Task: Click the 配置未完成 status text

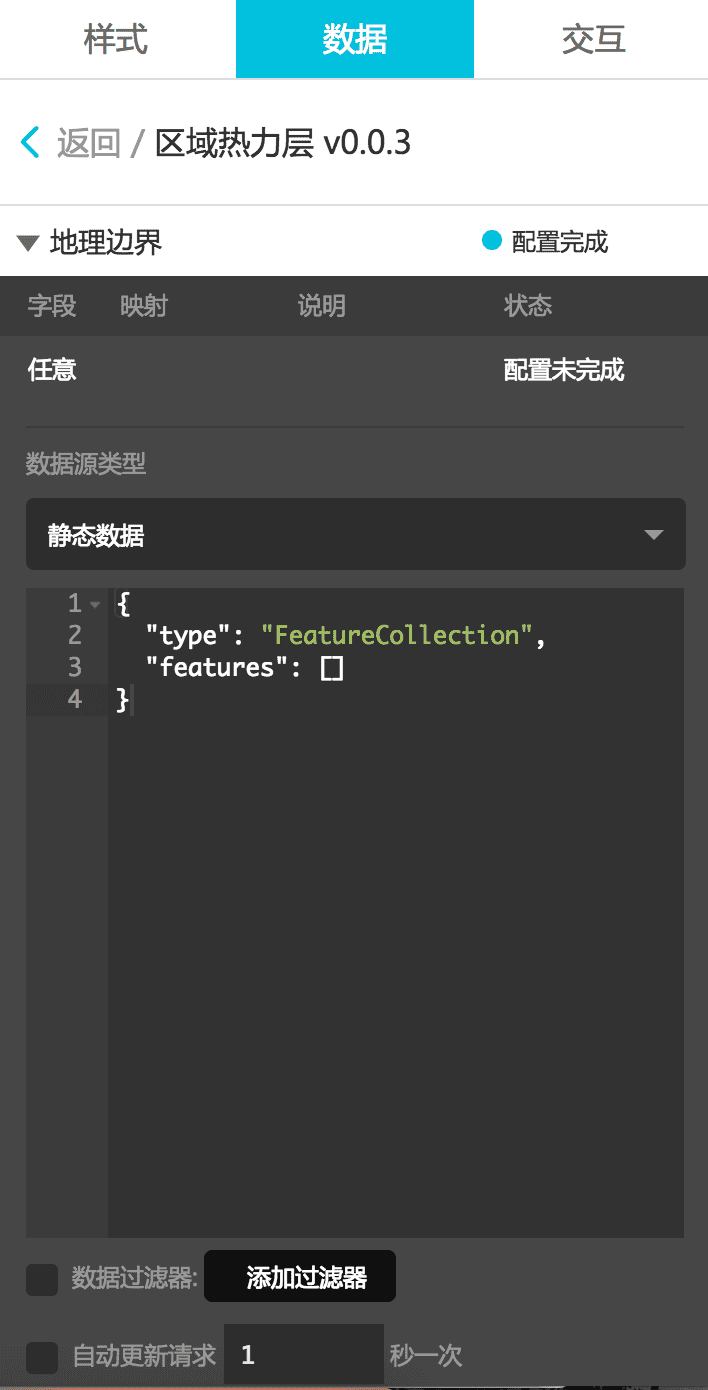Action: coord(564,370)
